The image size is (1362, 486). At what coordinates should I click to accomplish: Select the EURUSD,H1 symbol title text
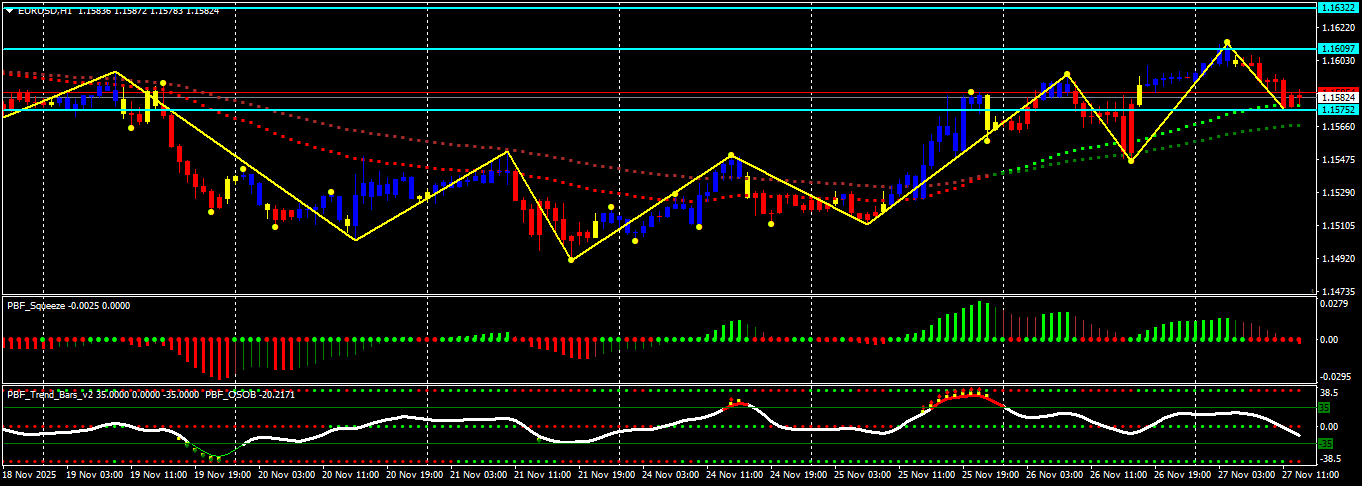(44, 9)
